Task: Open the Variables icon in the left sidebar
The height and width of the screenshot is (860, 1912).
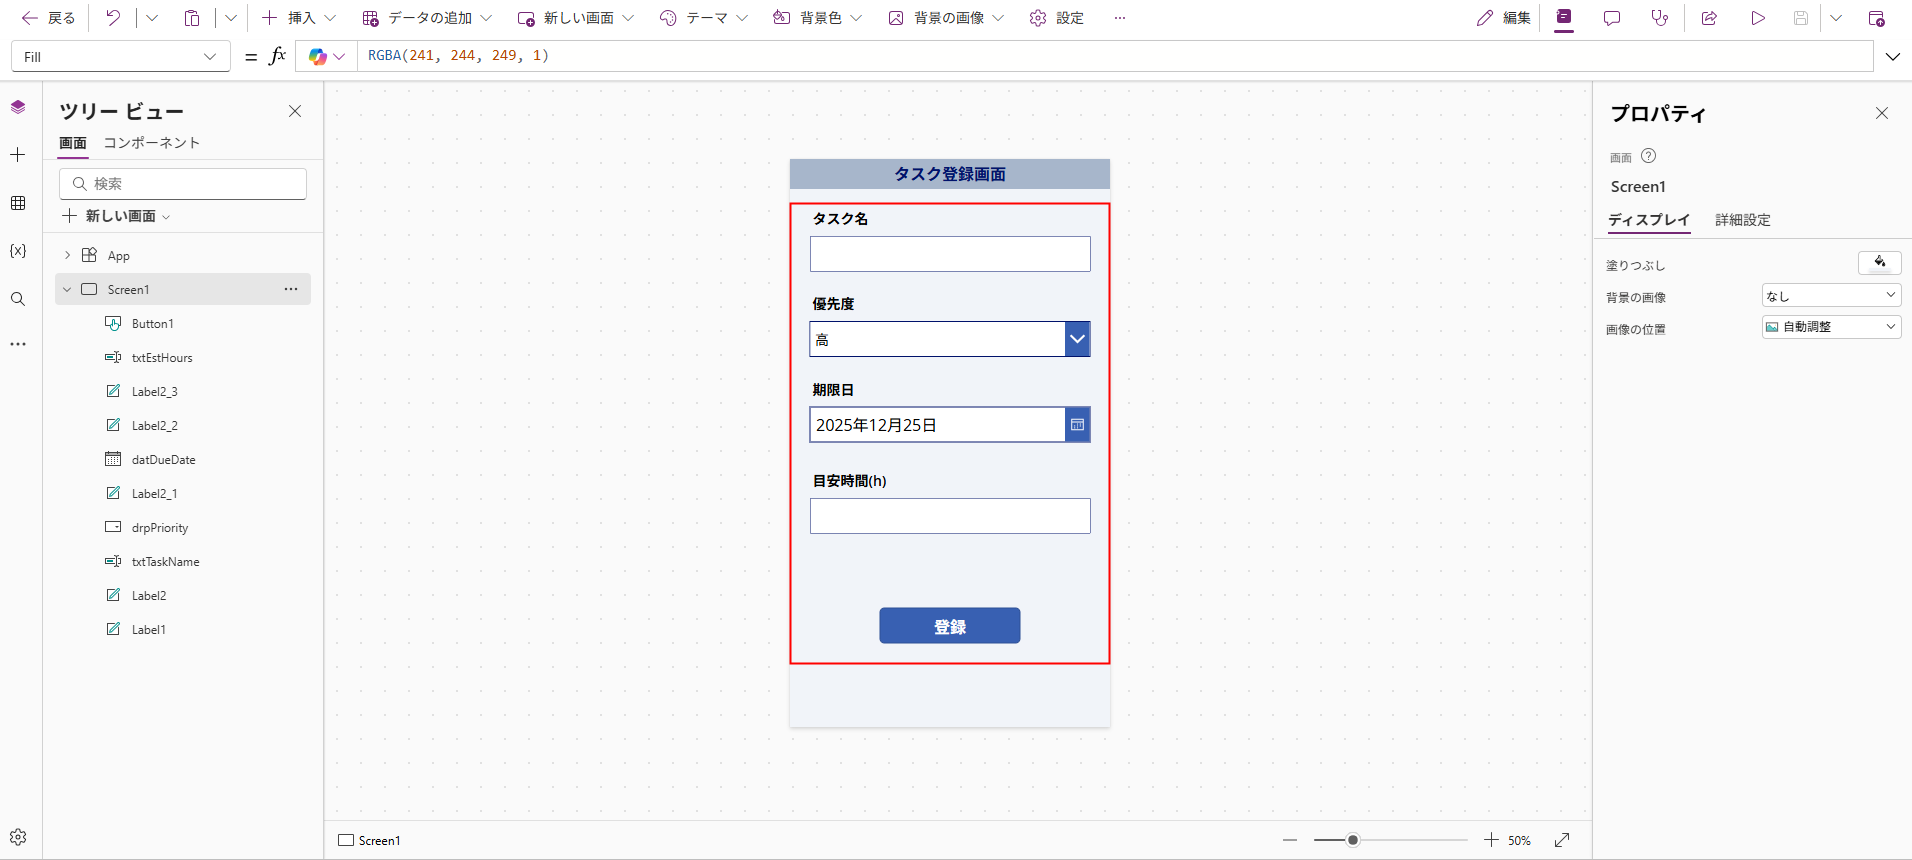Action: 18,251
